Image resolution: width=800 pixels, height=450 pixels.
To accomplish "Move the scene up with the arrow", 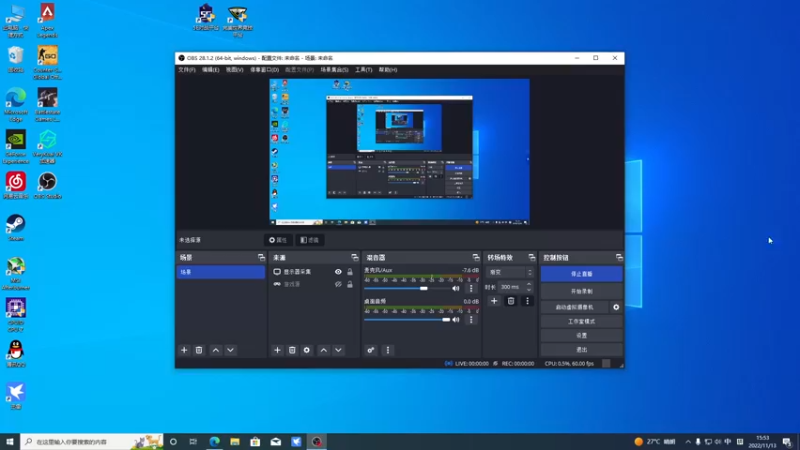I will pyautogui.click(x=216, y=350).
